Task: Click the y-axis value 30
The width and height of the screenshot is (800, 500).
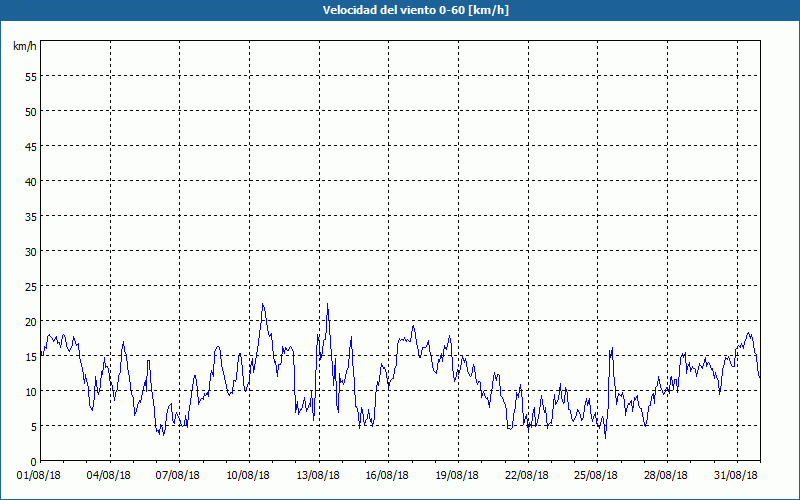Action: point(31,252)
